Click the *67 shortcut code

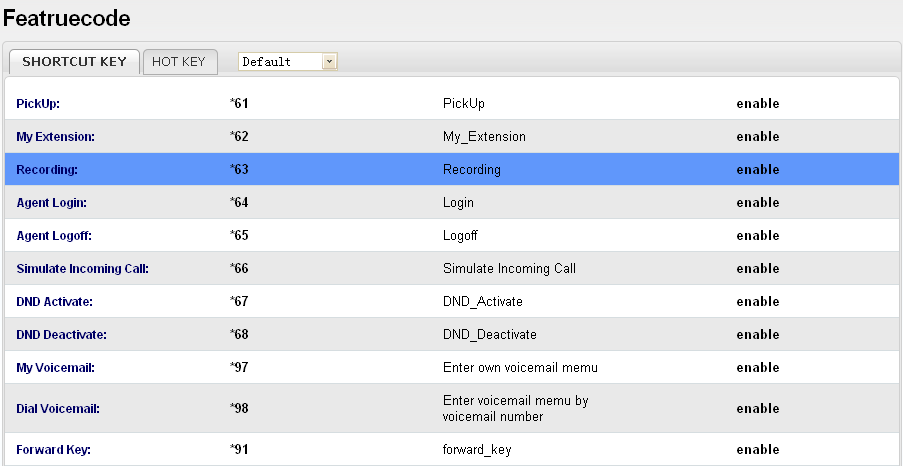point(239,302)
